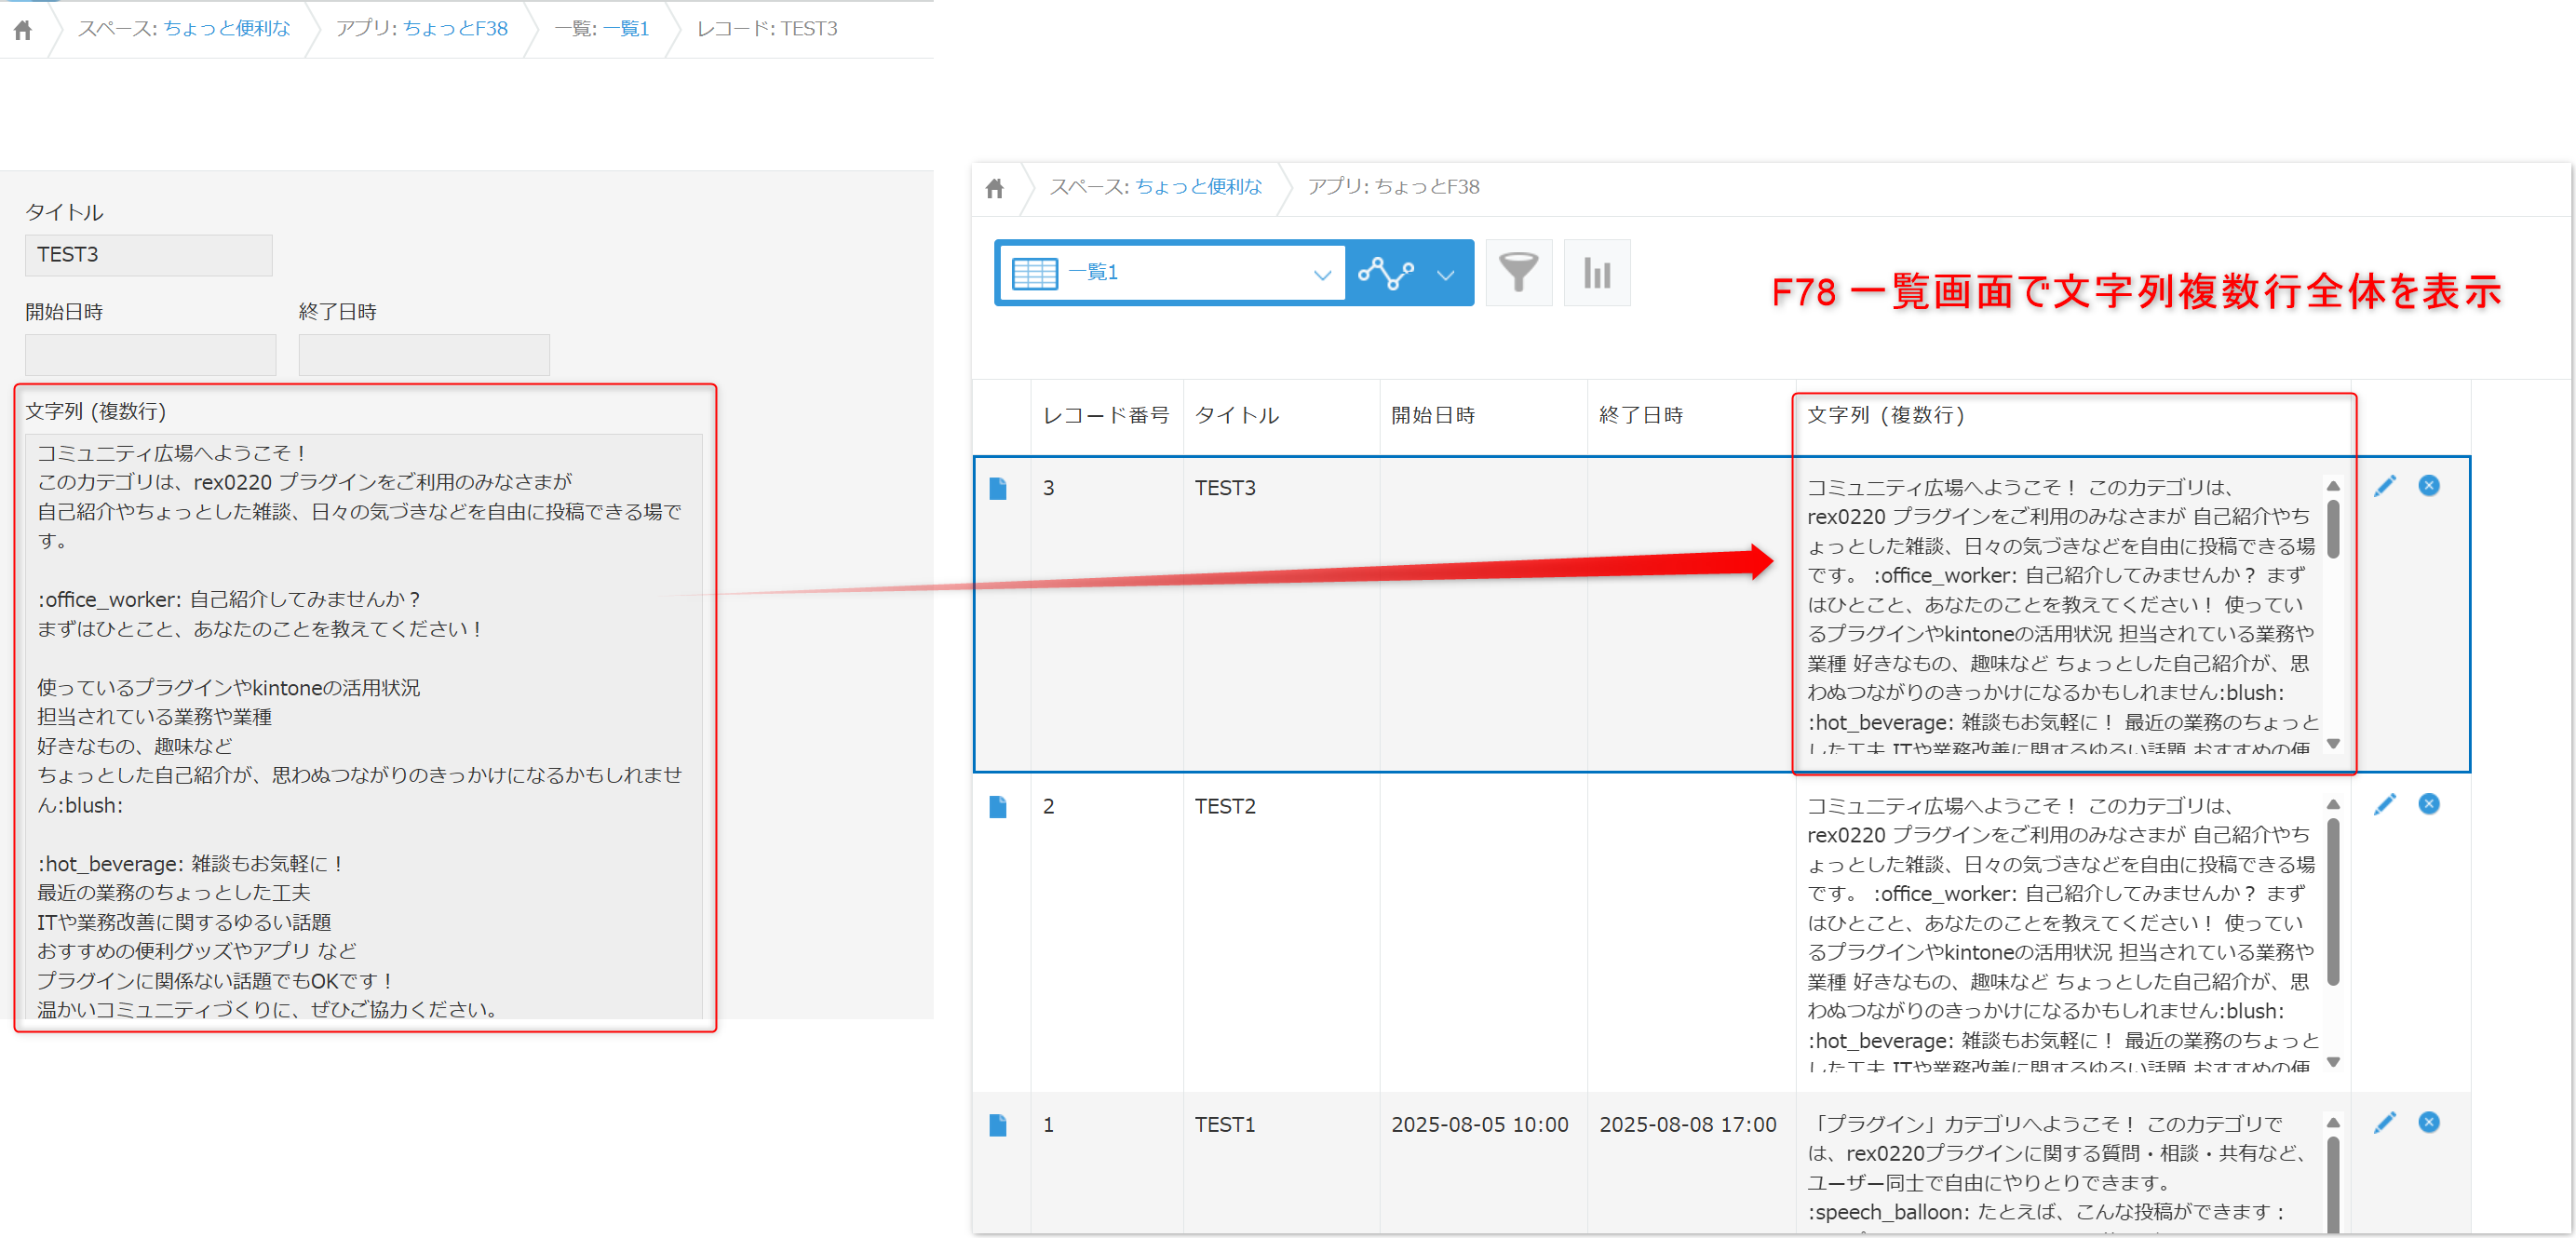
Task: Click the graph line-chart view button
Action: pyautogui.click(x=1386, y=273)
